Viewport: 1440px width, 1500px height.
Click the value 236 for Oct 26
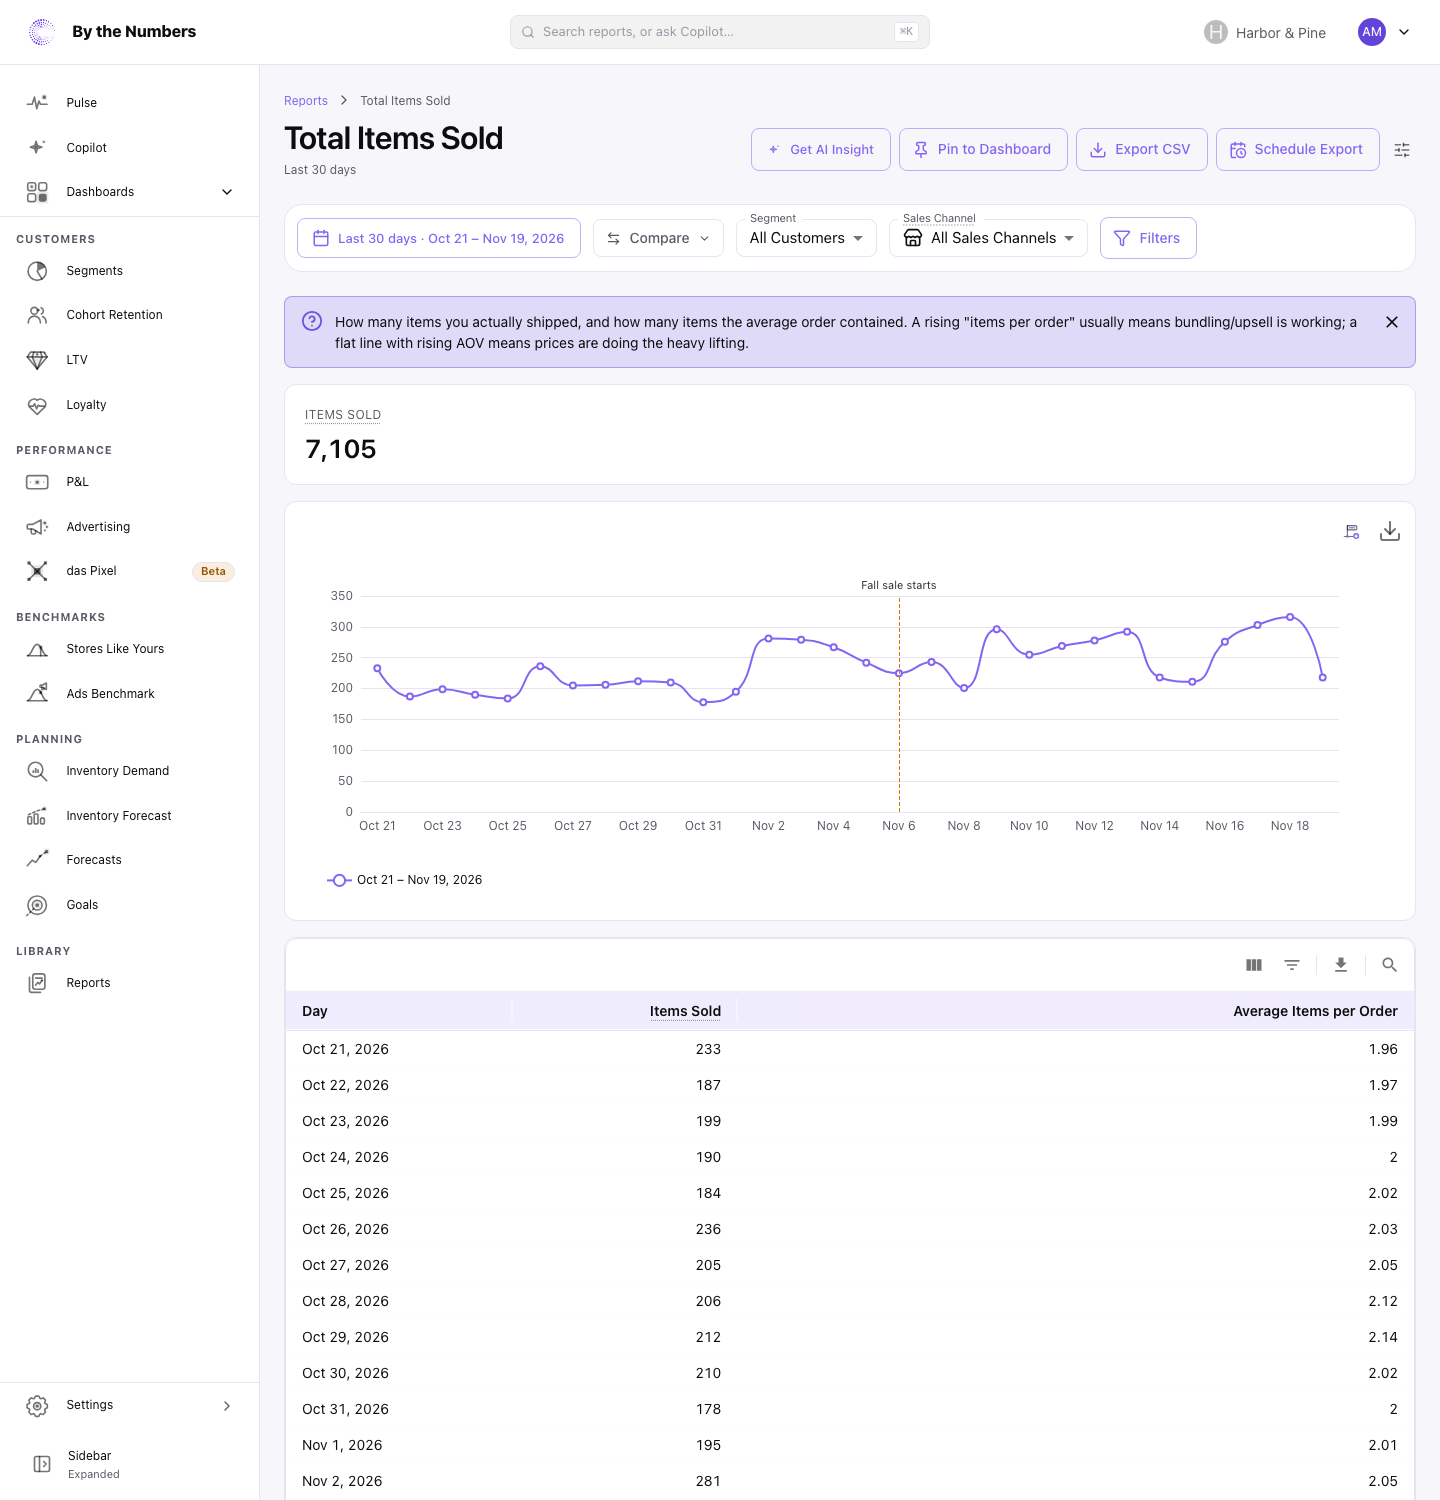pyautogui.click(x=708, y=1229)
